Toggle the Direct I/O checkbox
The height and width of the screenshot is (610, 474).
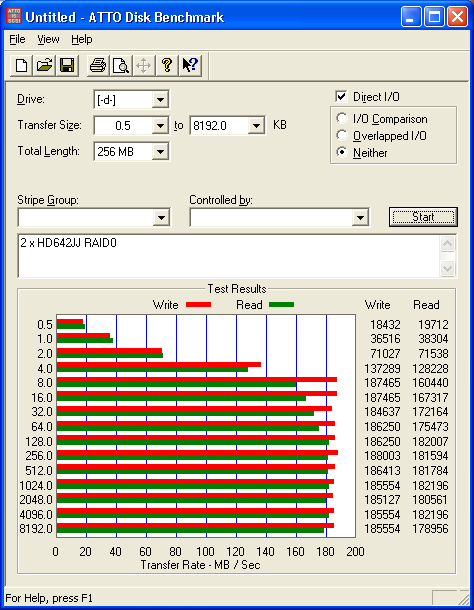(341, 96)
